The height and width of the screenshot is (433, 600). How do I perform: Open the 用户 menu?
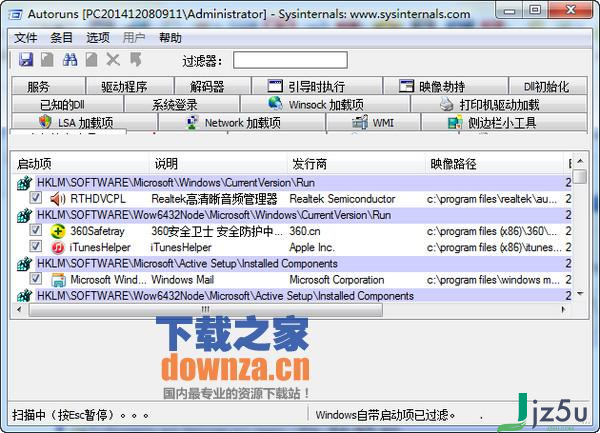134,38
